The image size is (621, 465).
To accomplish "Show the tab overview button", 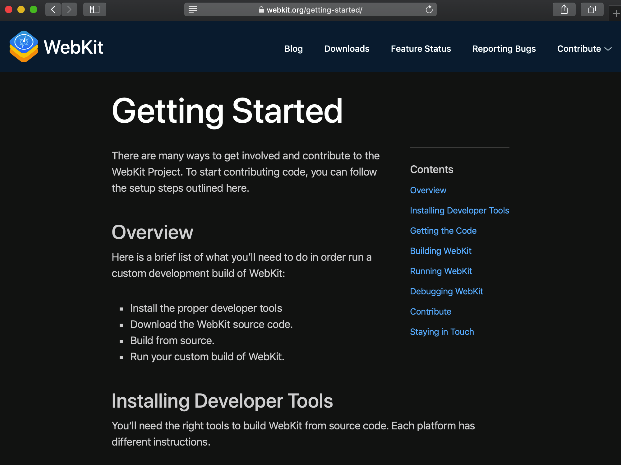I will (592, 10).
